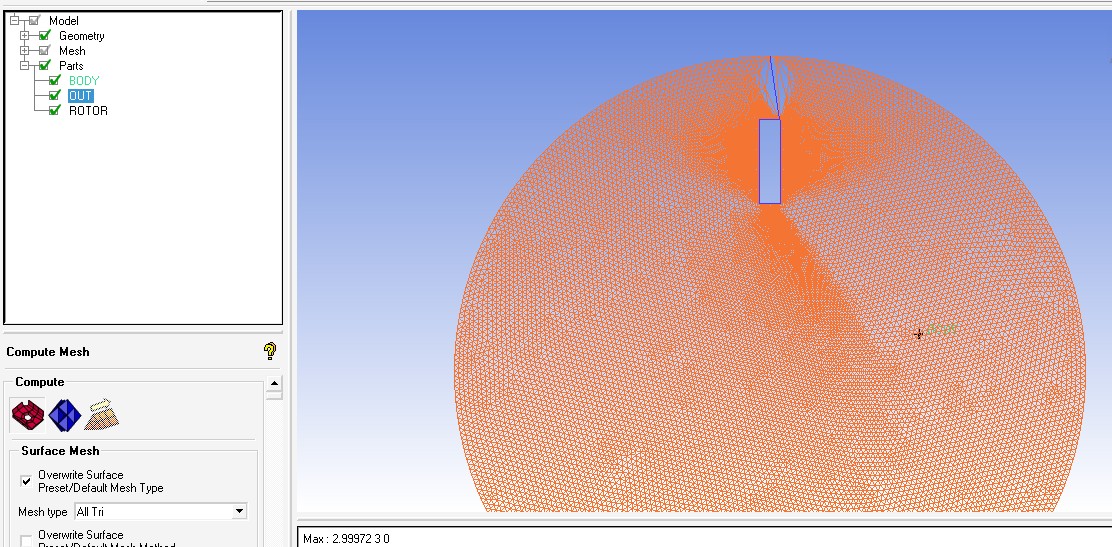
Task: Toggle Mesh visibility checkbox in tree
Action: [44, 51]
